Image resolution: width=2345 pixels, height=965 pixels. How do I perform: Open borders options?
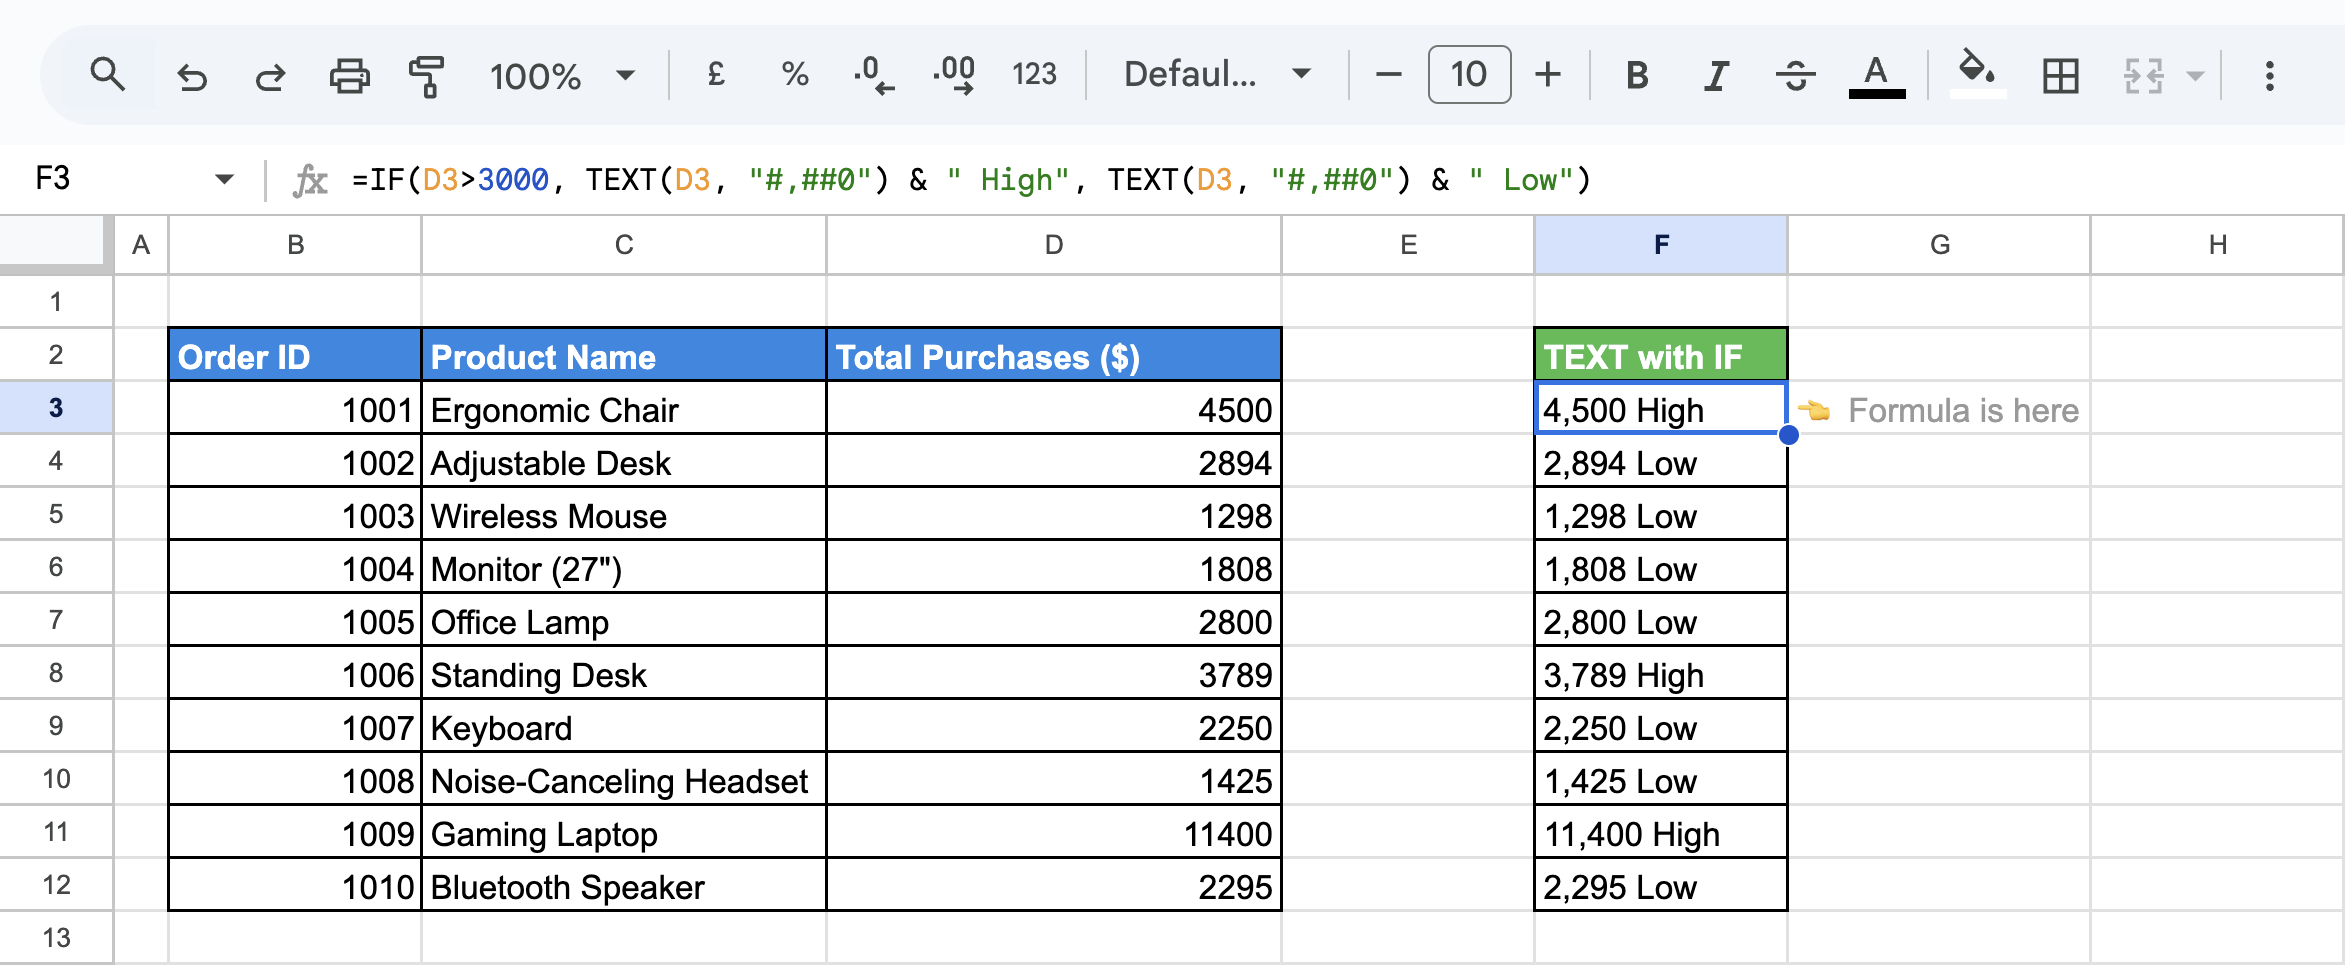[2060, 76]
